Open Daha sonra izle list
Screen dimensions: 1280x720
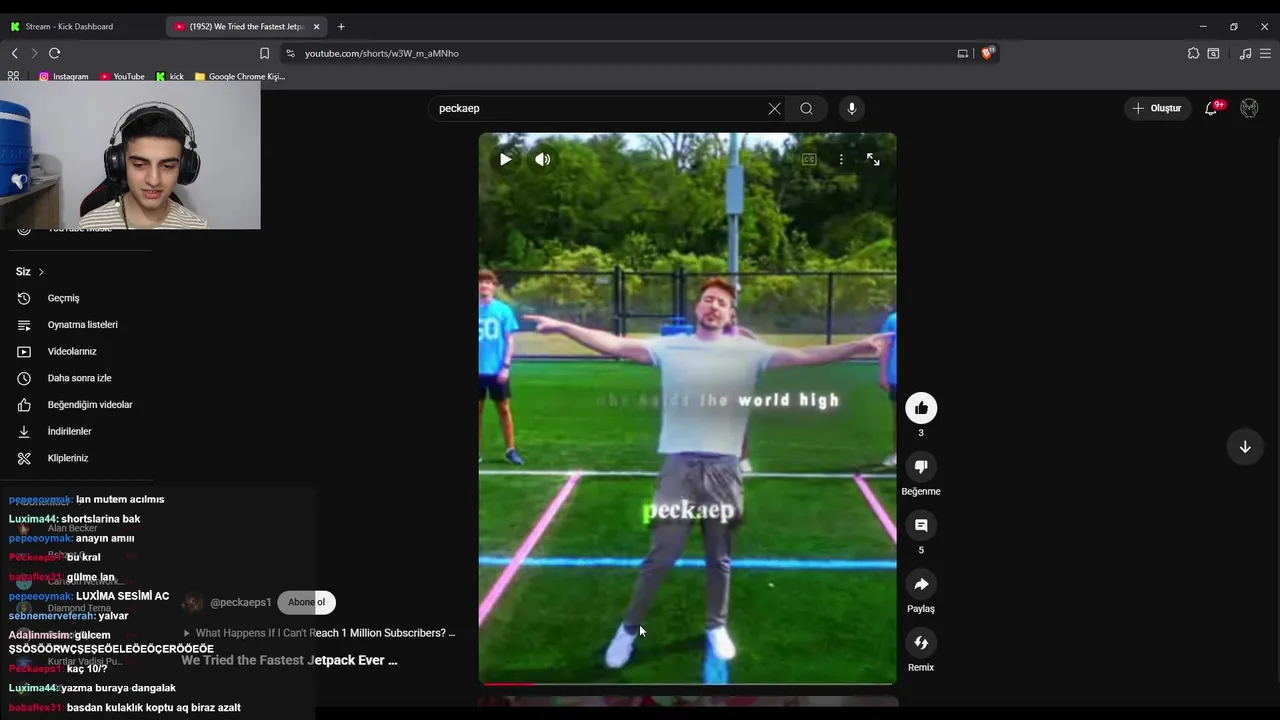click(79, 378)
